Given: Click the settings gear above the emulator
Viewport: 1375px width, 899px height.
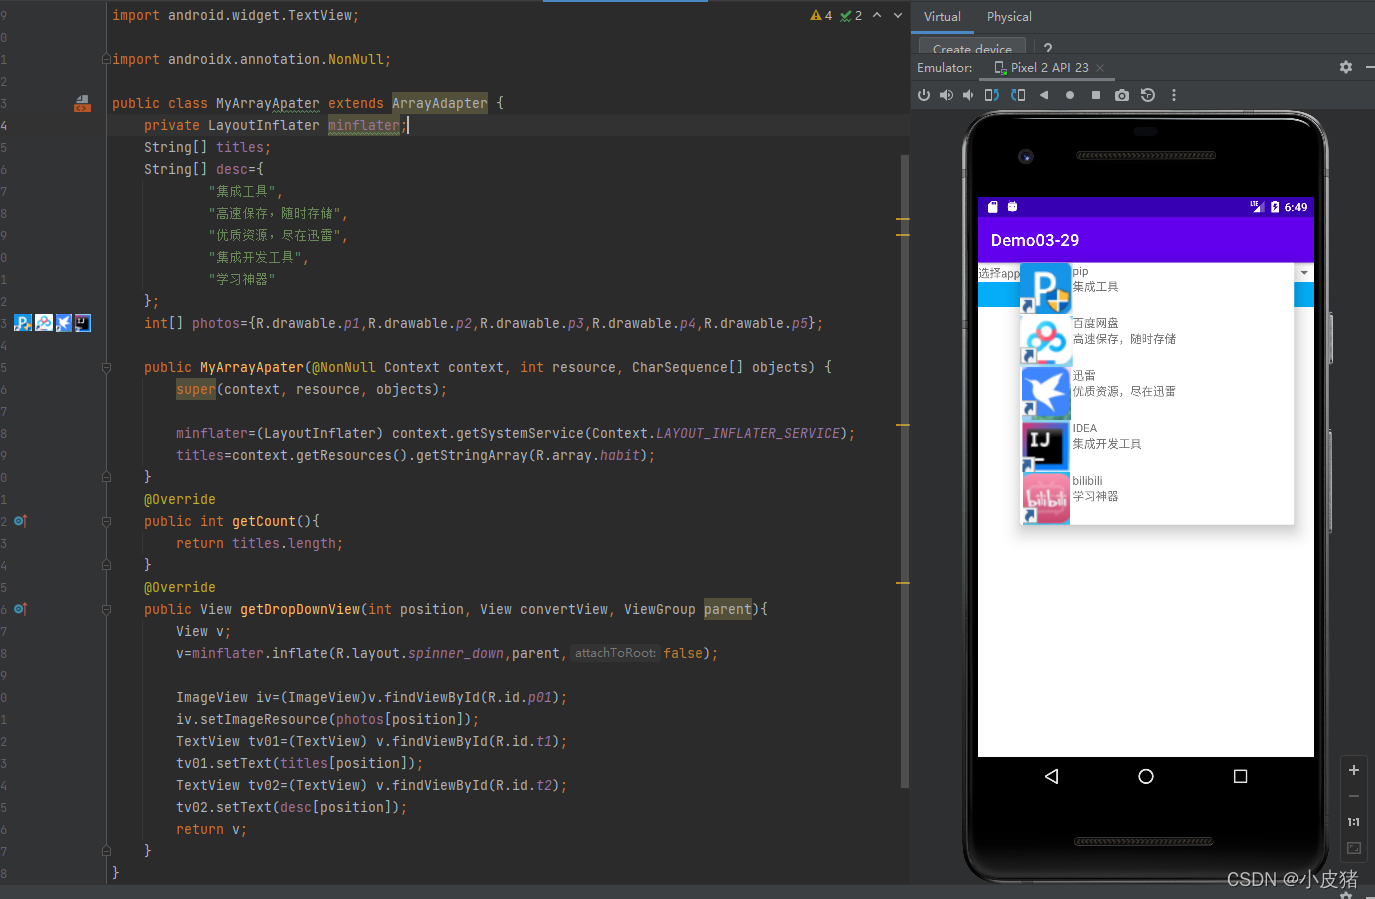Looking at the screenshot, I should click(1346, 67).
